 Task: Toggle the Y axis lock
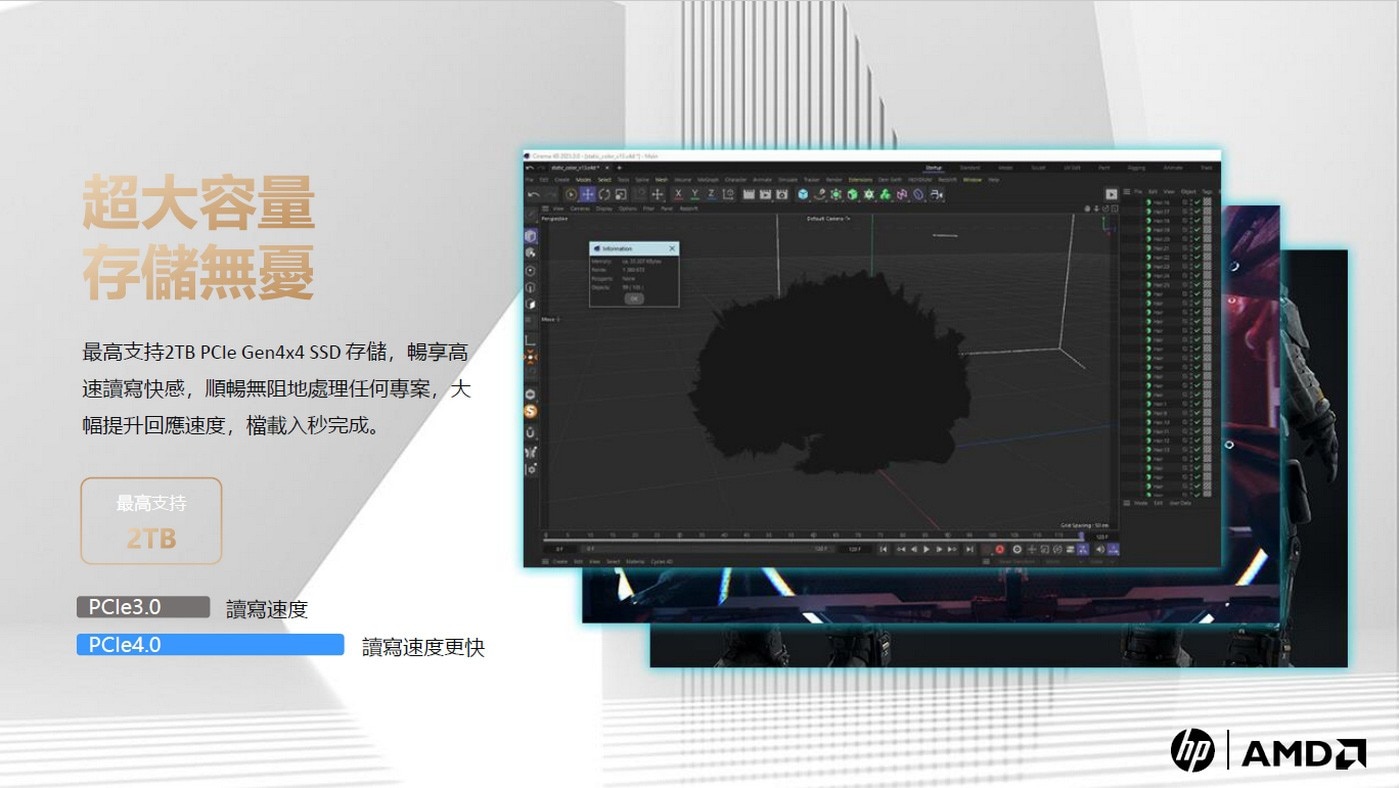point(695,195)
